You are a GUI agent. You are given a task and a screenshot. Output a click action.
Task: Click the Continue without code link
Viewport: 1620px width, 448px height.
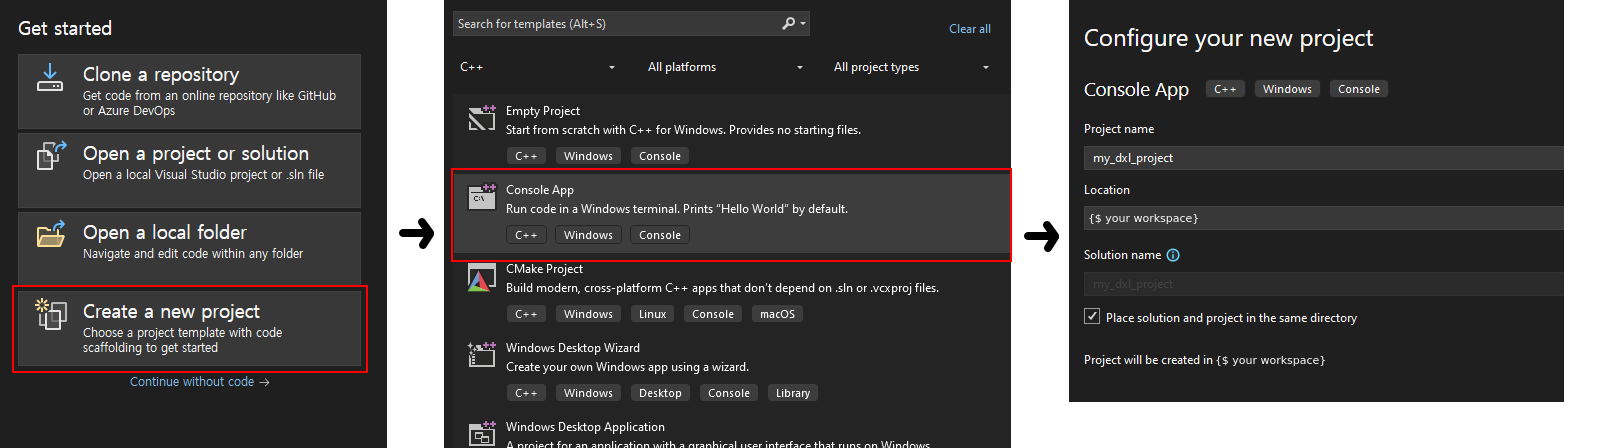click(x=199, y=382)
